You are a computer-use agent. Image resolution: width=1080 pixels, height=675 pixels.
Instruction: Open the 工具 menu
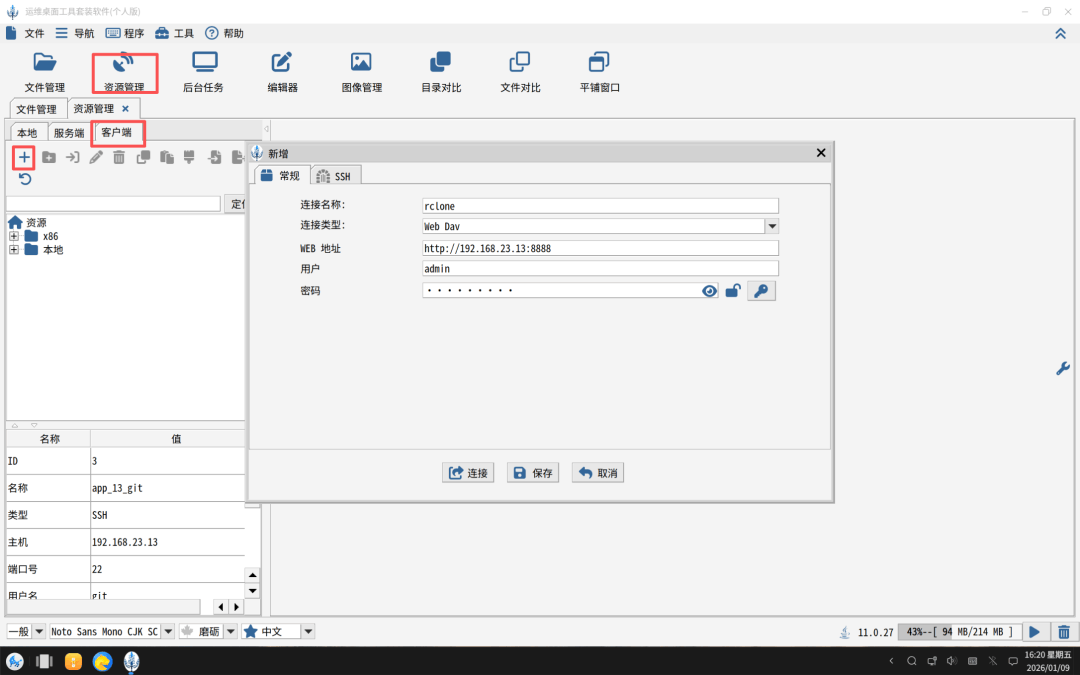coord(175,33)
